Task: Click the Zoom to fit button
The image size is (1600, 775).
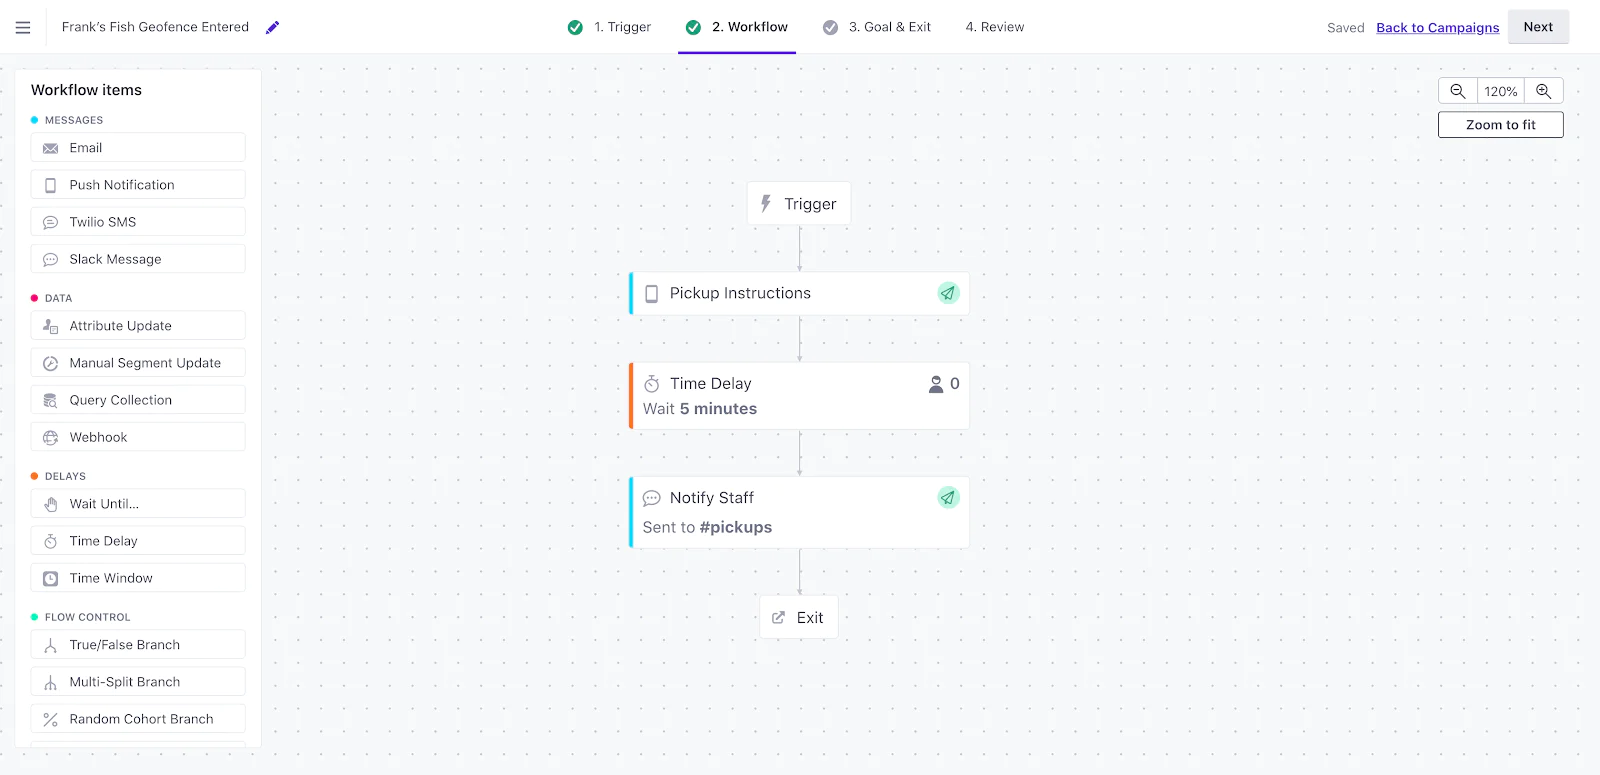Action: 1499,124
